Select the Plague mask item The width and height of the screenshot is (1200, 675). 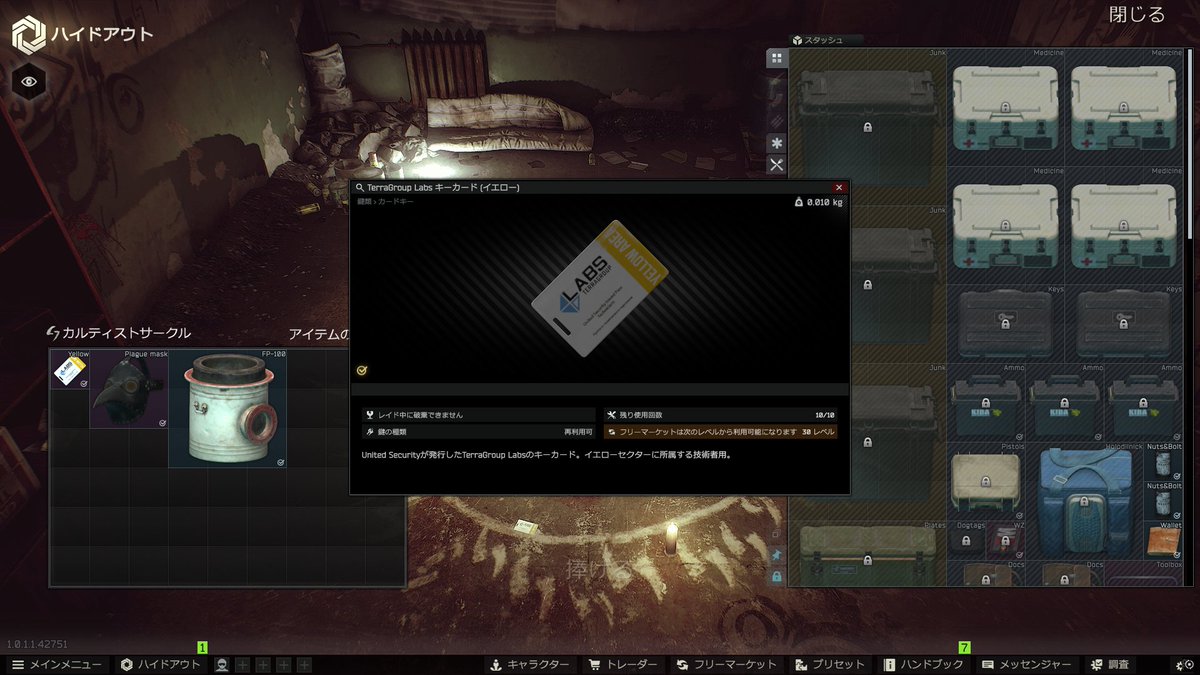129,389
